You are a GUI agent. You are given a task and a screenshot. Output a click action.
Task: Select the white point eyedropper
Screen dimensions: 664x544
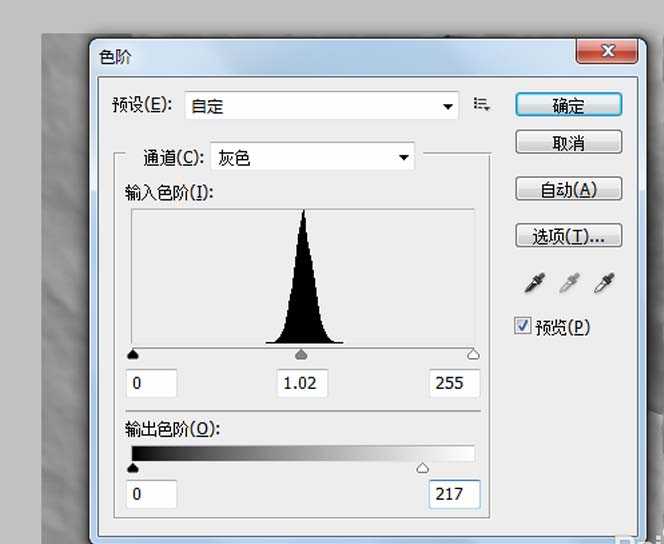(x=603, y=285)
